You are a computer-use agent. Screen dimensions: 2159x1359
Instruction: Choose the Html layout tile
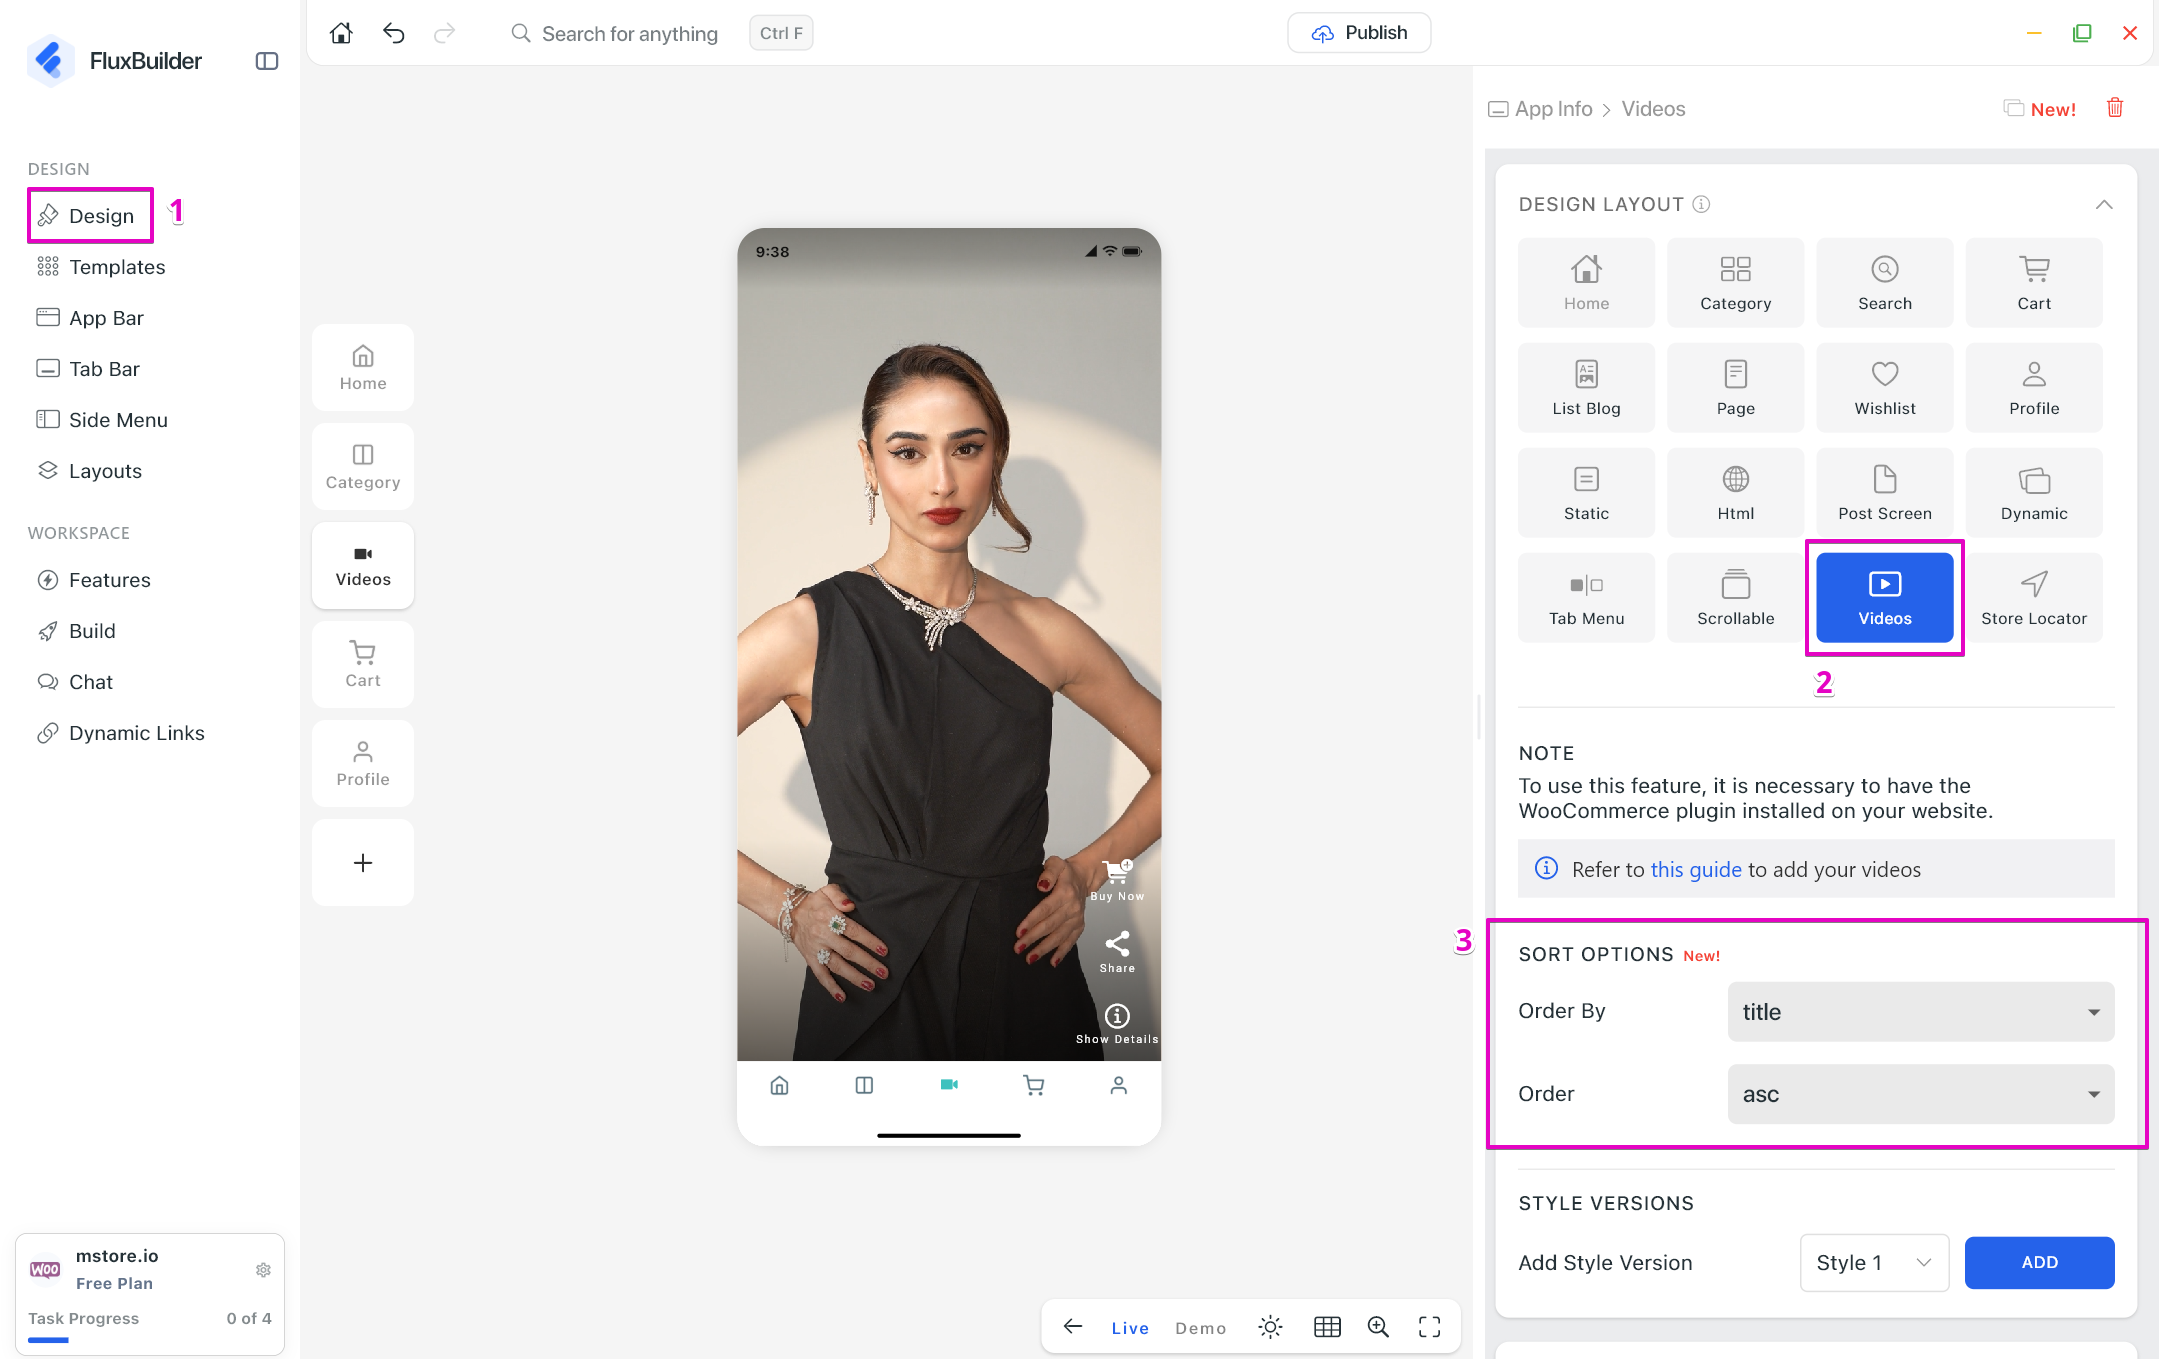coord(1735,492)
